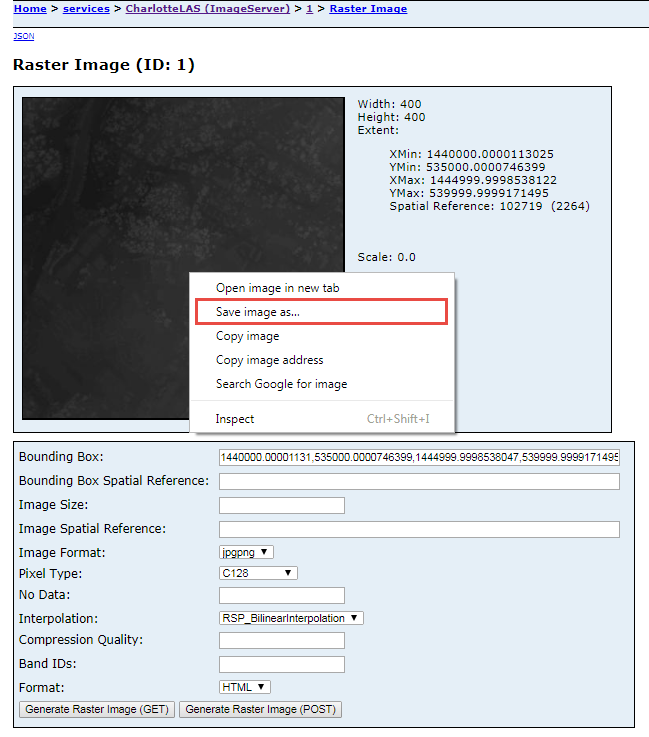
Task: Click Generate Raster Image (POST) button
Action: tap(260, 709)
